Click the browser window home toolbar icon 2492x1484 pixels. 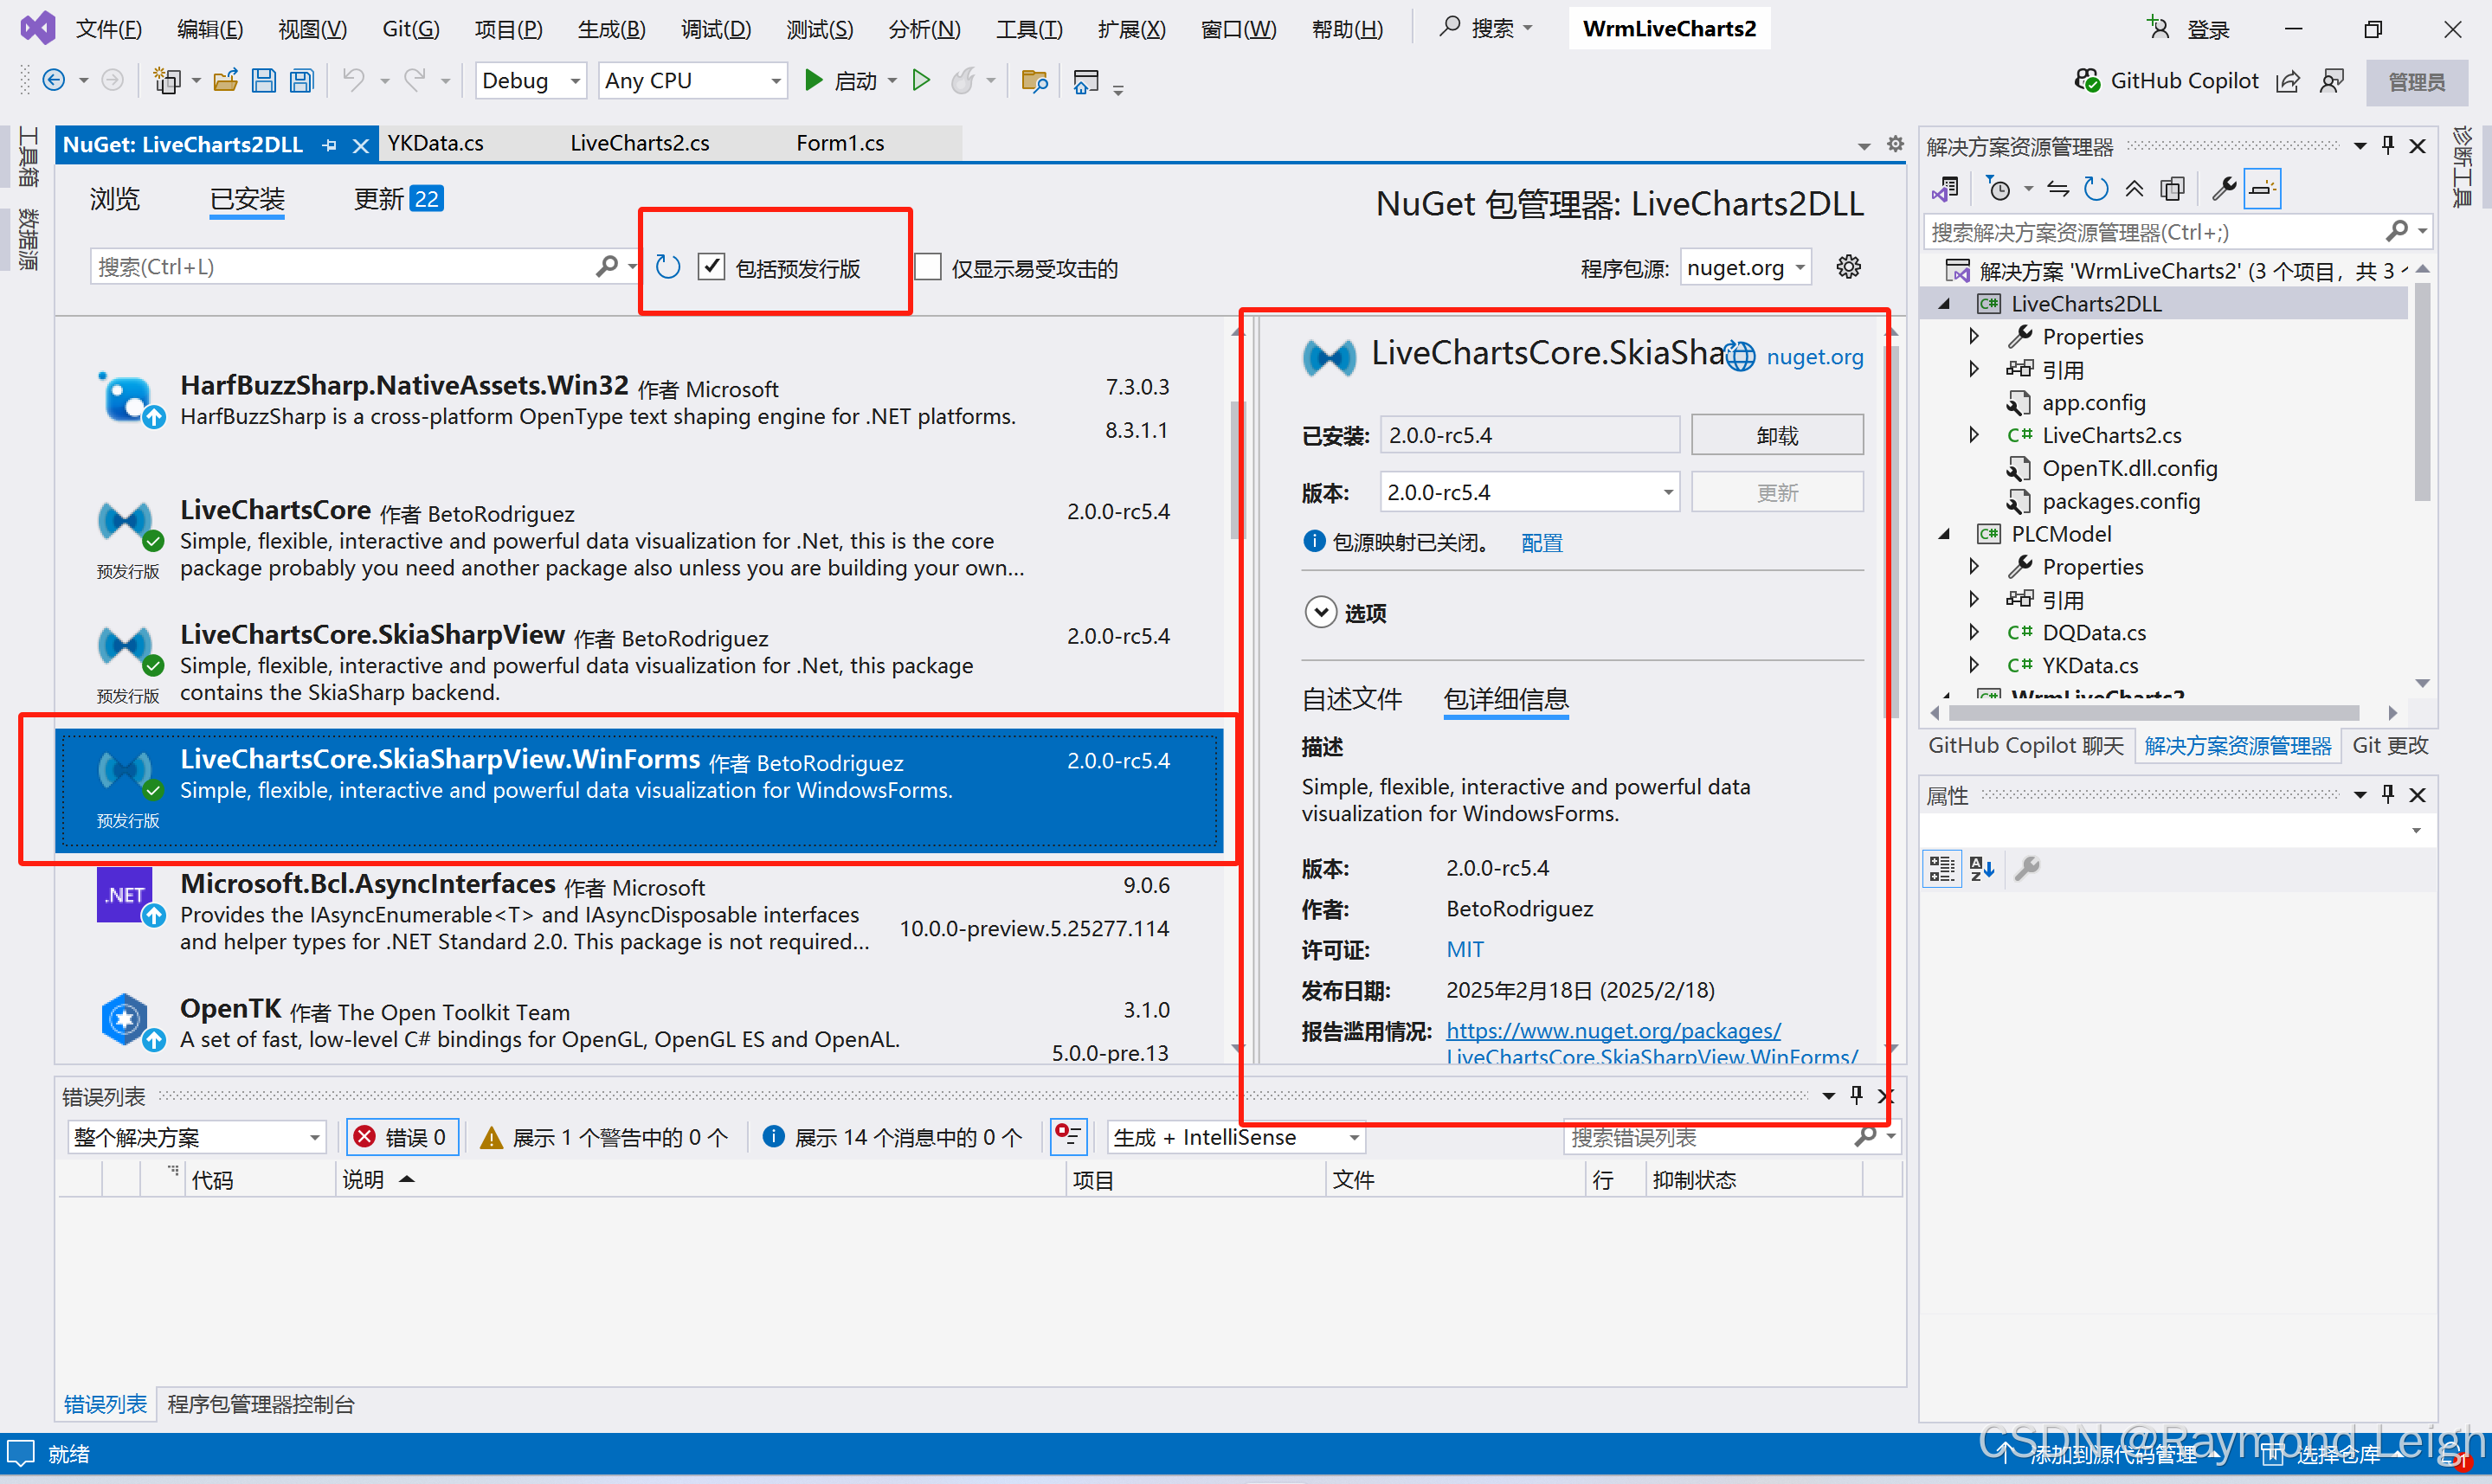pyautogui.click(x=1086, y=81)
